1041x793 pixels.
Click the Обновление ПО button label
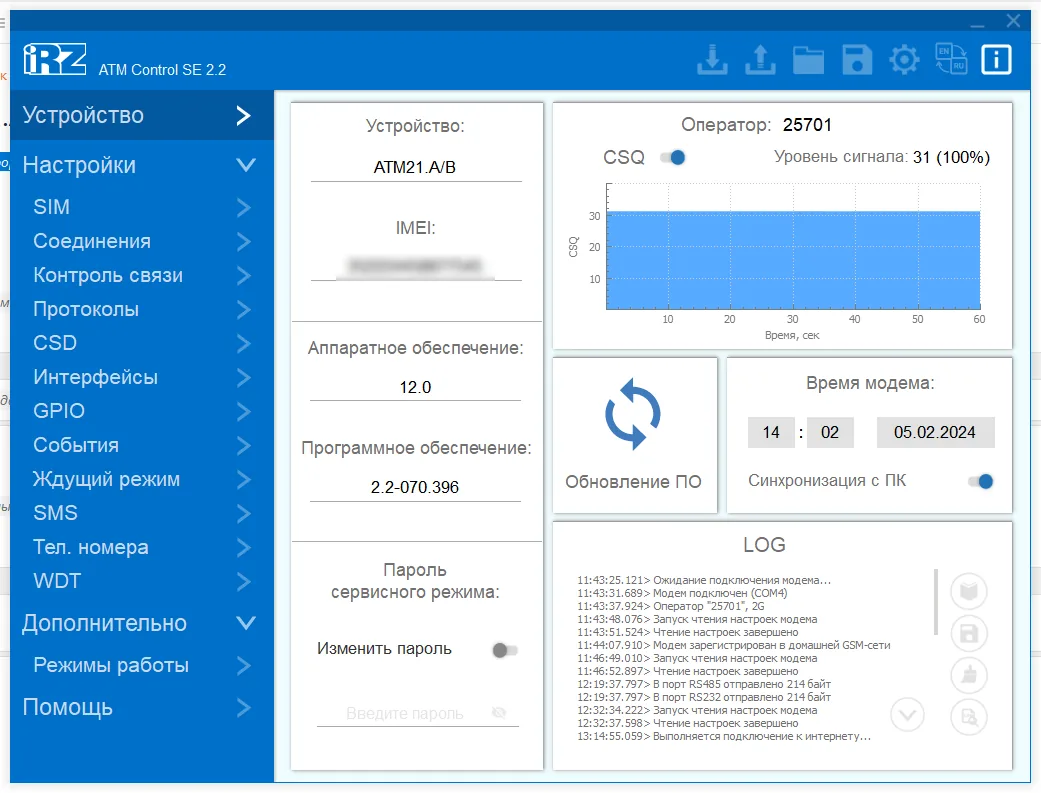click(633, 482)
